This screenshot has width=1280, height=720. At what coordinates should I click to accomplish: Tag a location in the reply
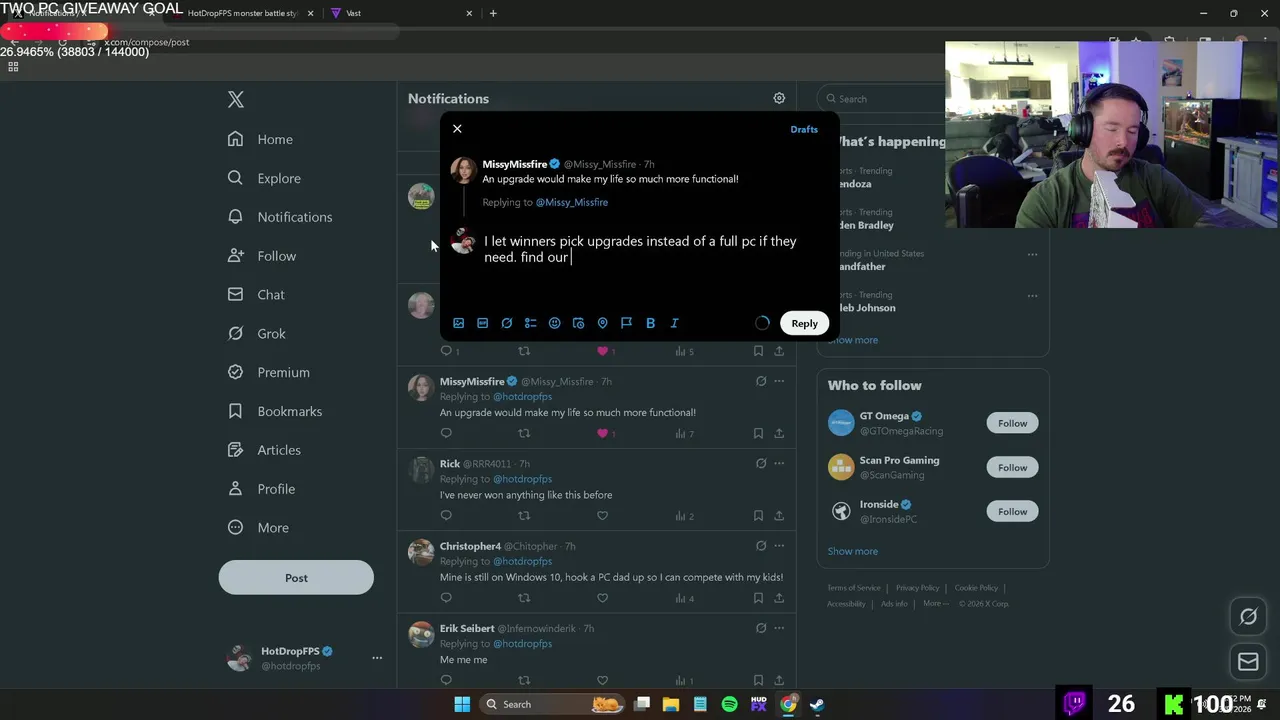pos(602,323)
